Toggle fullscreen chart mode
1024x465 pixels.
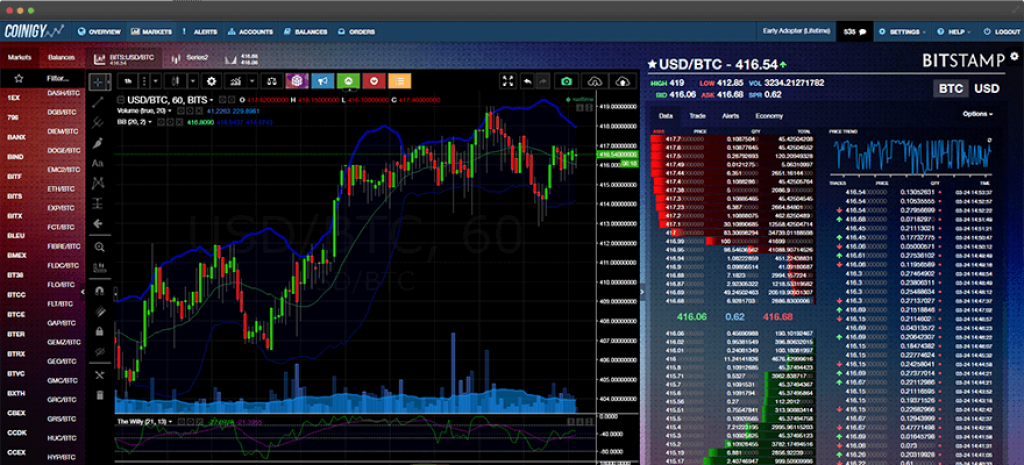[509, 81]
